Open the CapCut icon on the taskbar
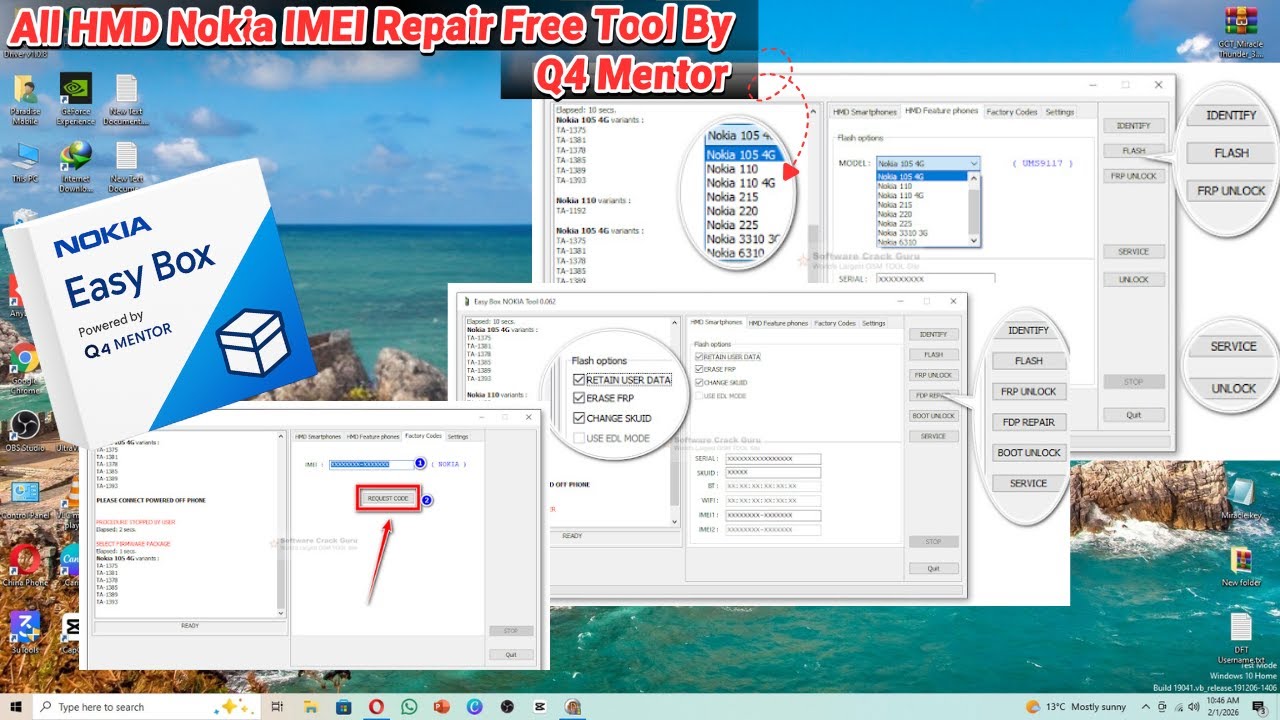 tap(540, 706)
